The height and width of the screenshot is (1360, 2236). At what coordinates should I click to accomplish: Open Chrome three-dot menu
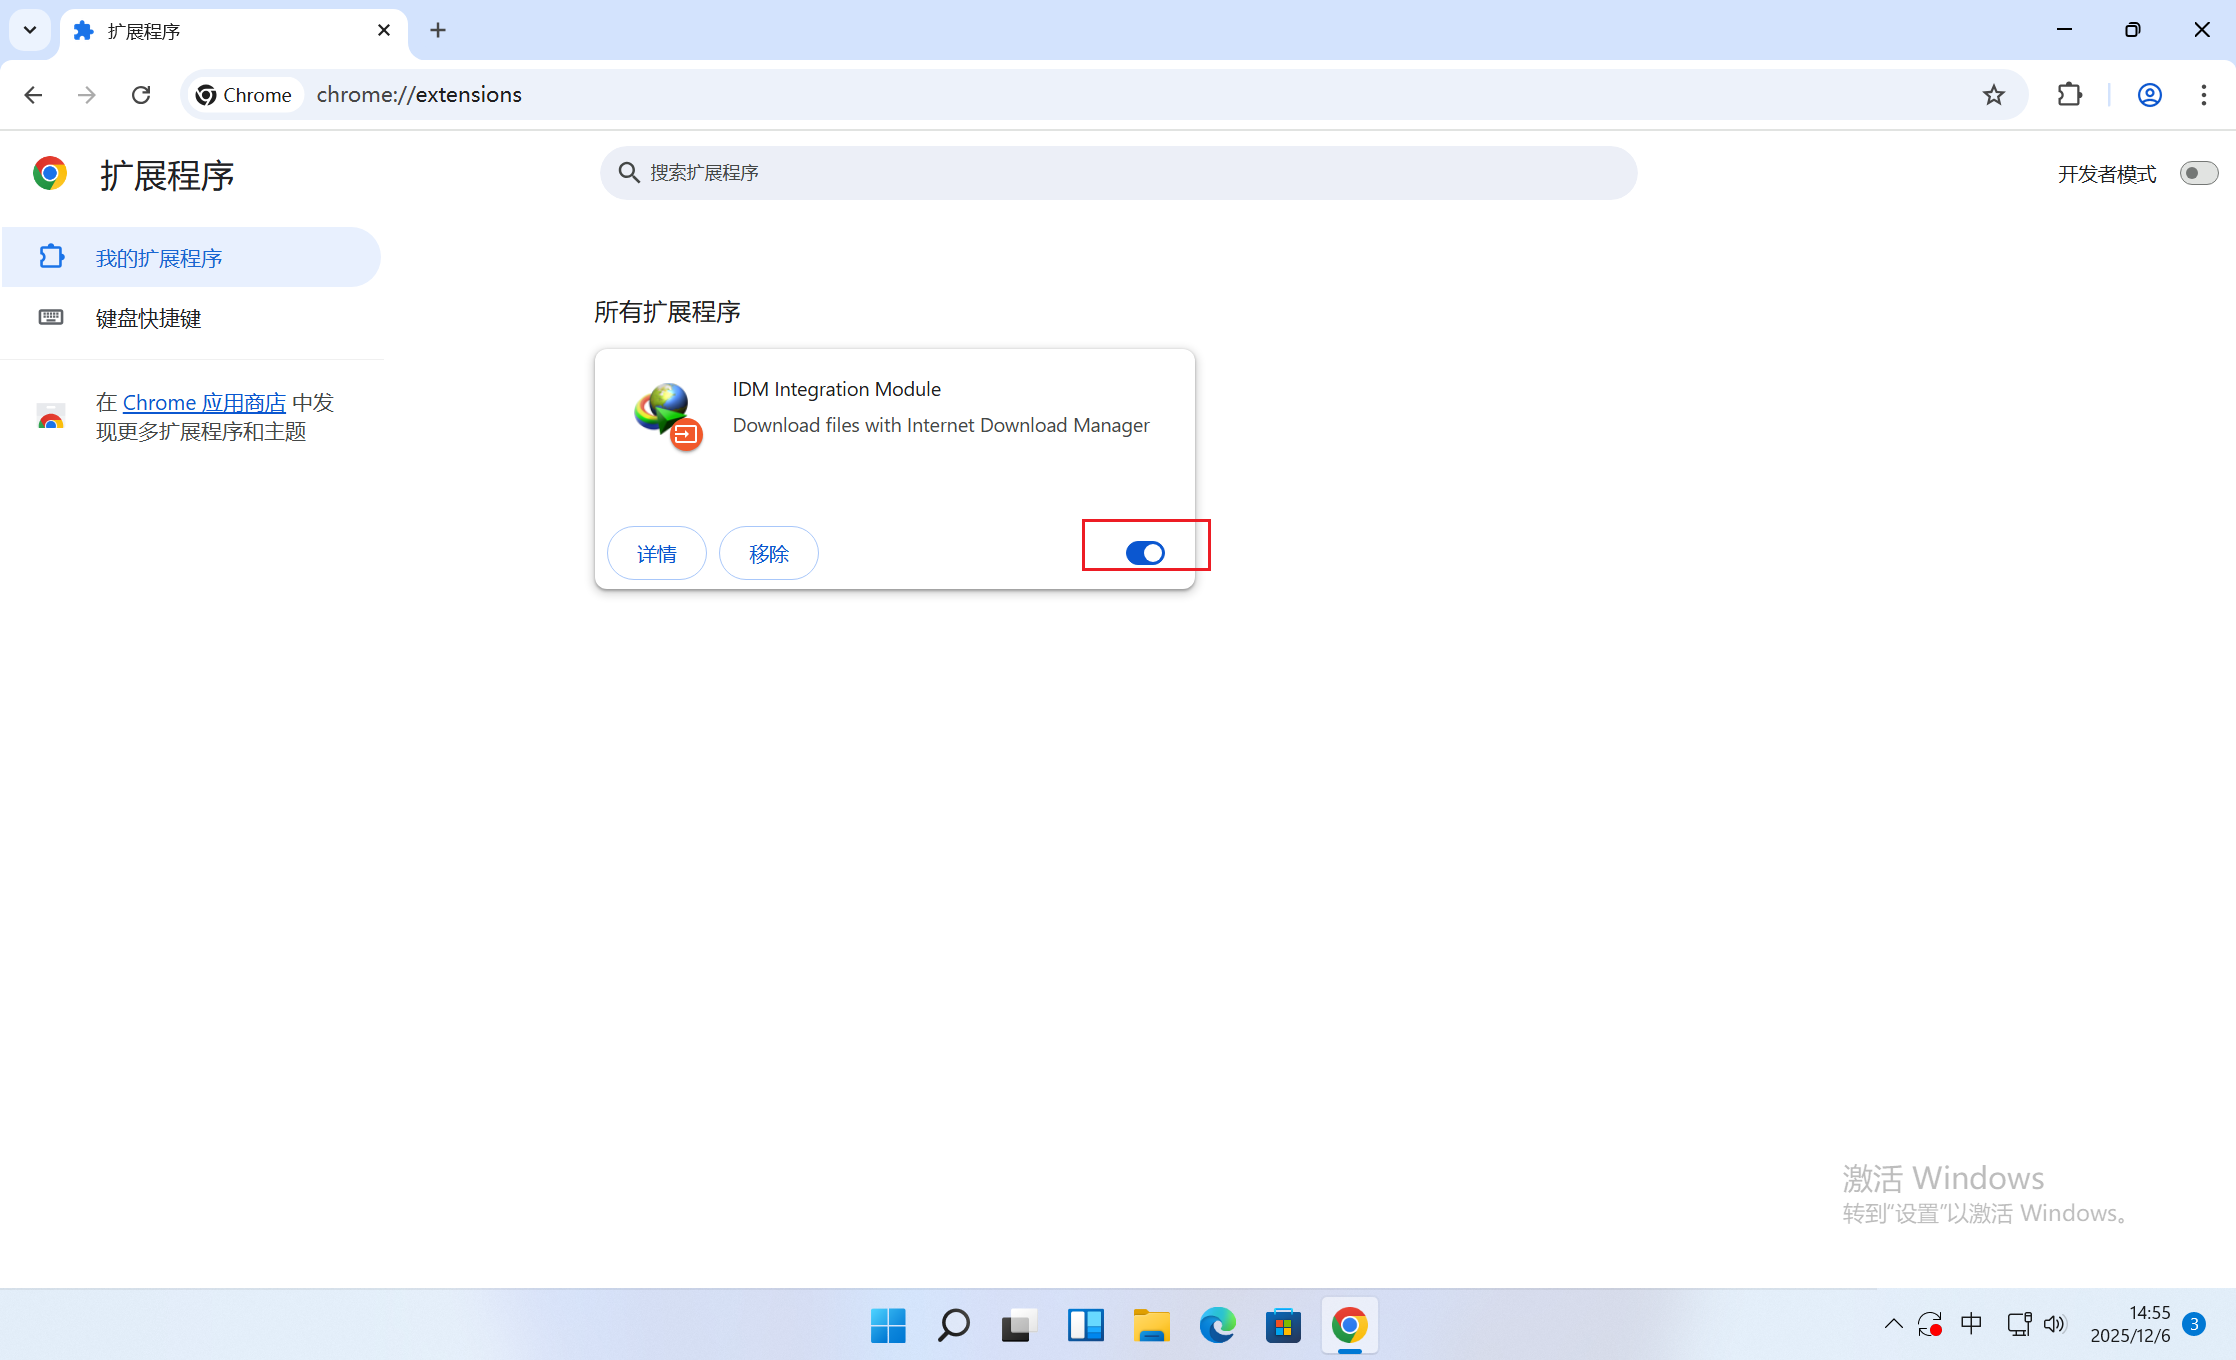coord(2203,95)
